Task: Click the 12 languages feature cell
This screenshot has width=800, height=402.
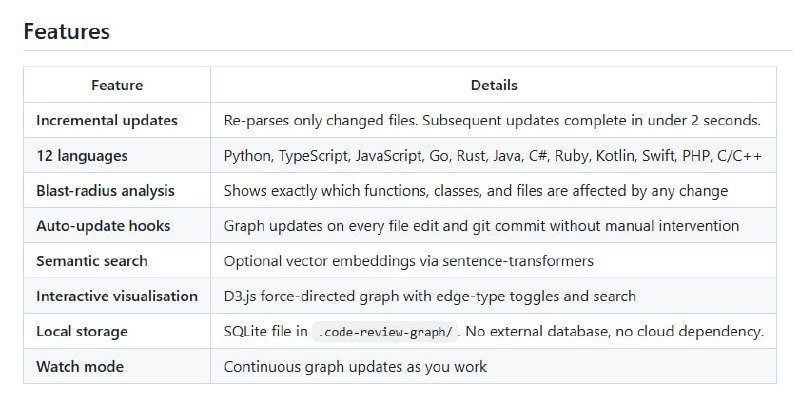Action: click(x=82, y=156)
